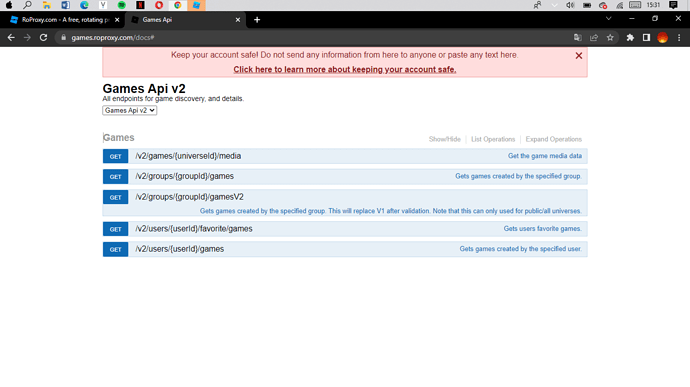Click Gets games created by specified group description
The height and width of the screenshot is (387, 690).
pos(518,176)
